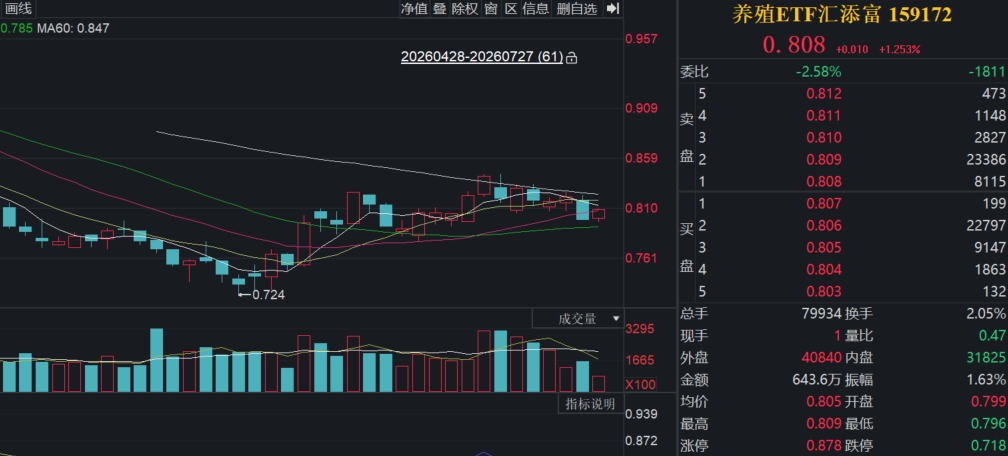
Task: Show 信息 info panel
Action: tap(536, 8)
